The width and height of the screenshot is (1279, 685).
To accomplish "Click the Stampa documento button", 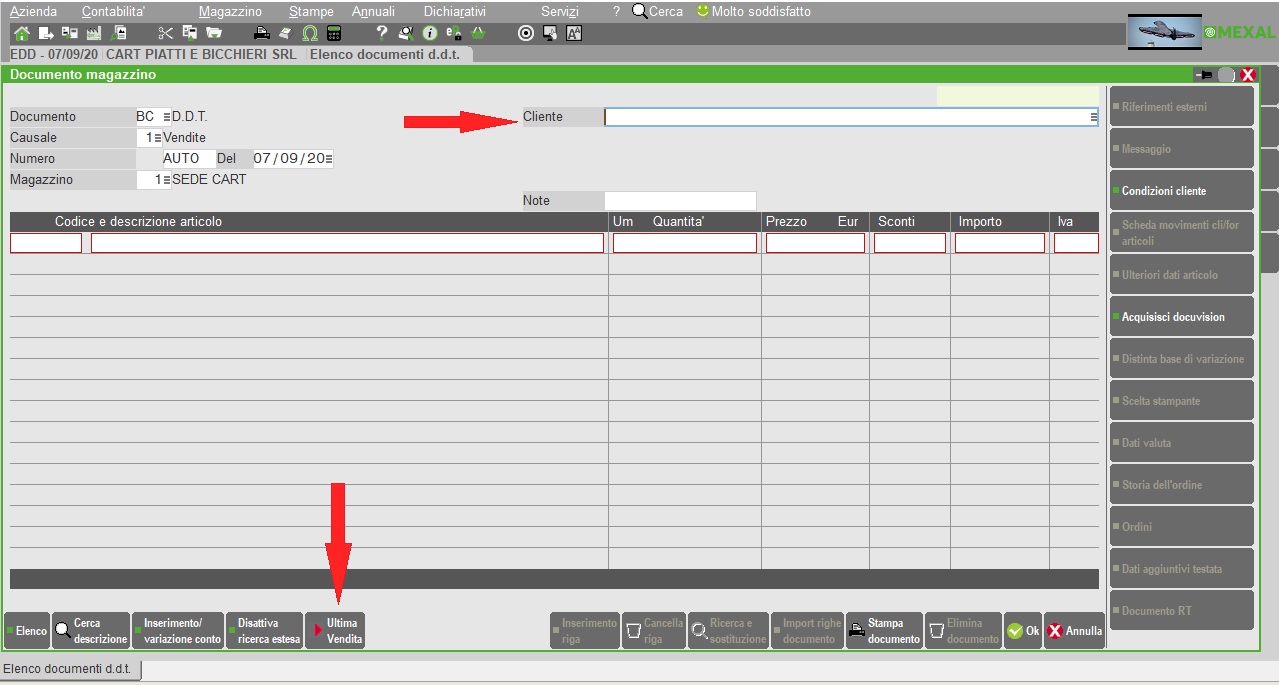I will [884, 631].
